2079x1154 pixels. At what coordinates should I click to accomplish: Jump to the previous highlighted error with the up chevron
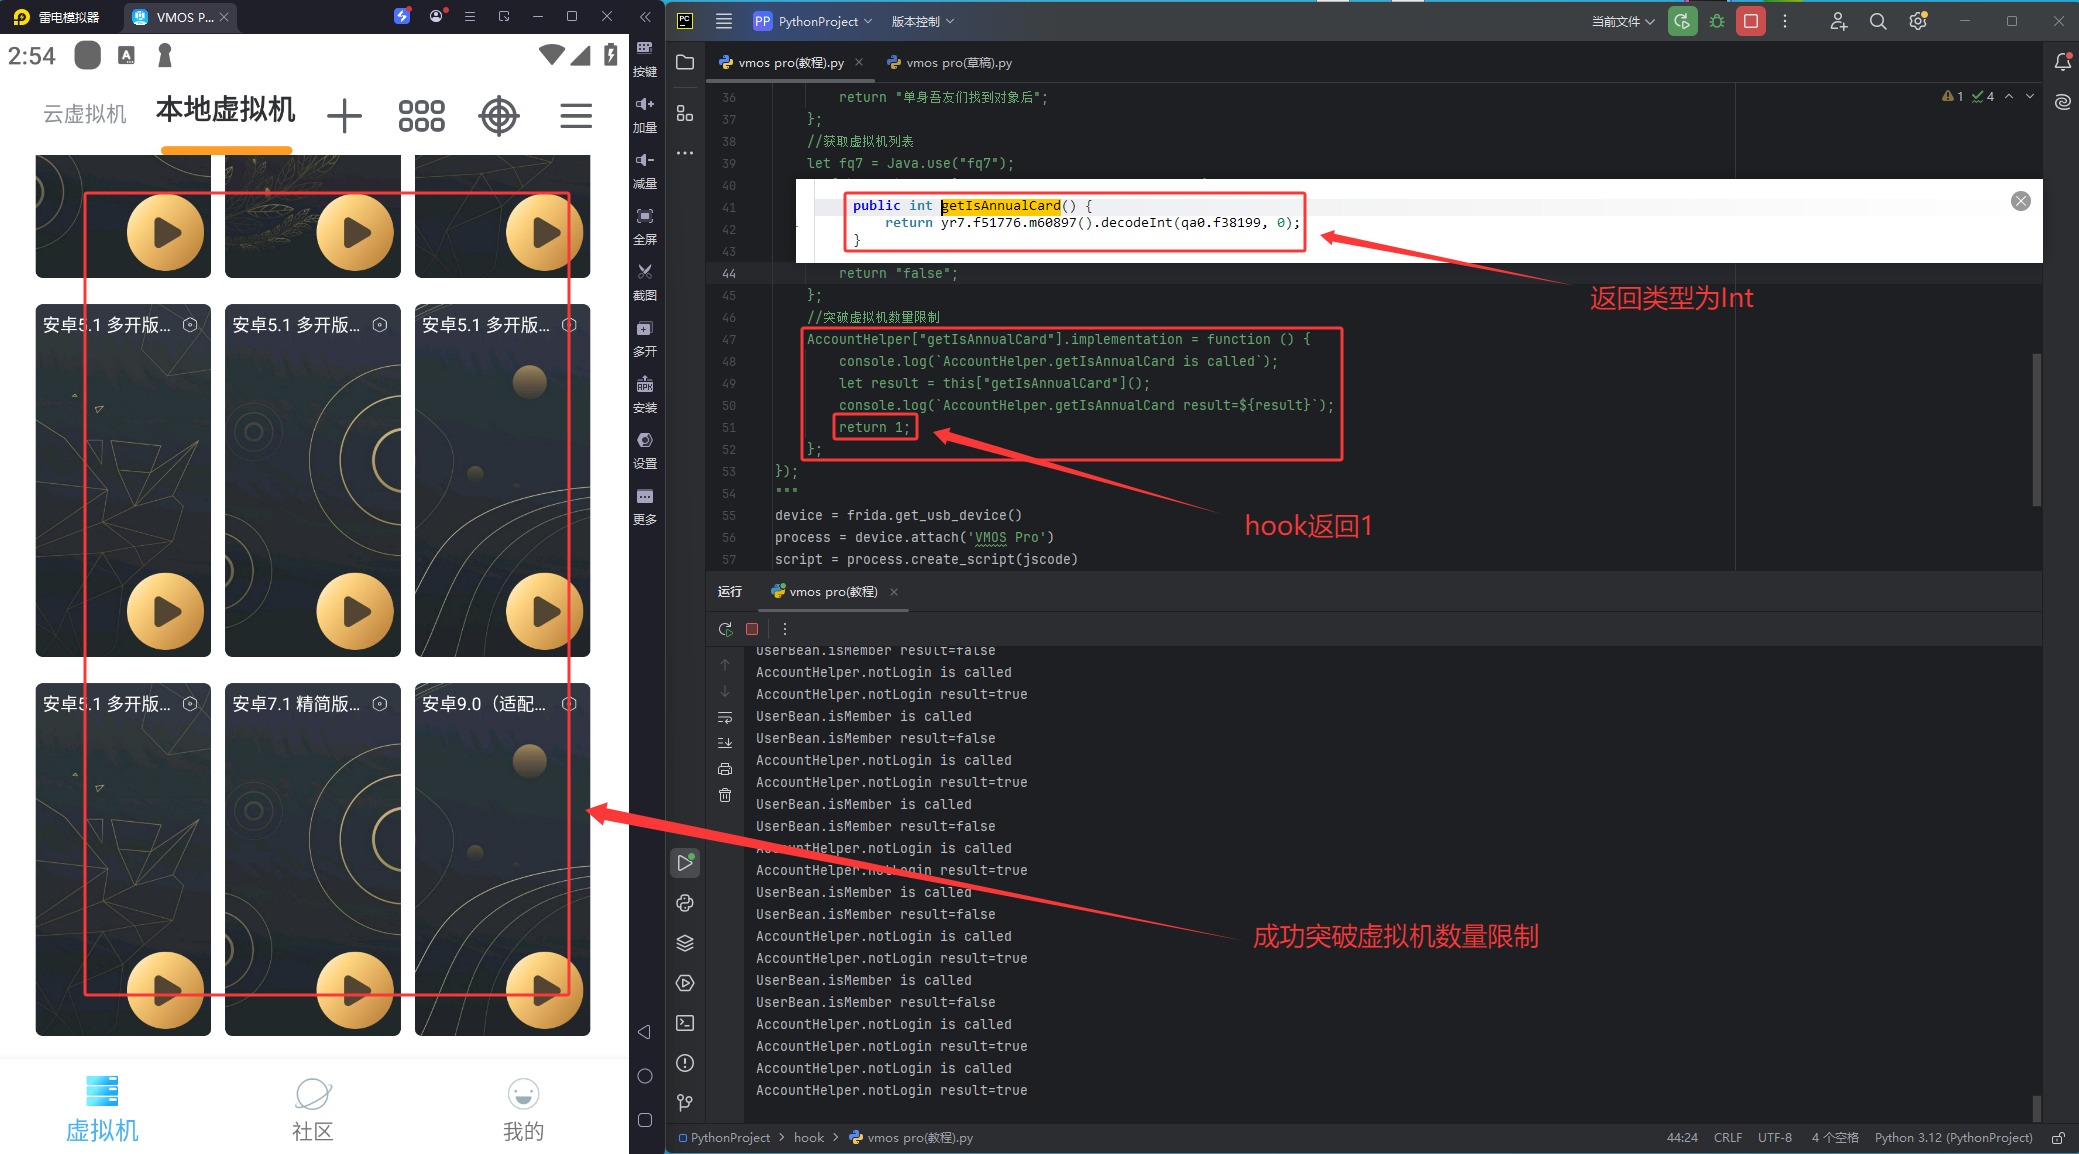[x=2009, y=96]
